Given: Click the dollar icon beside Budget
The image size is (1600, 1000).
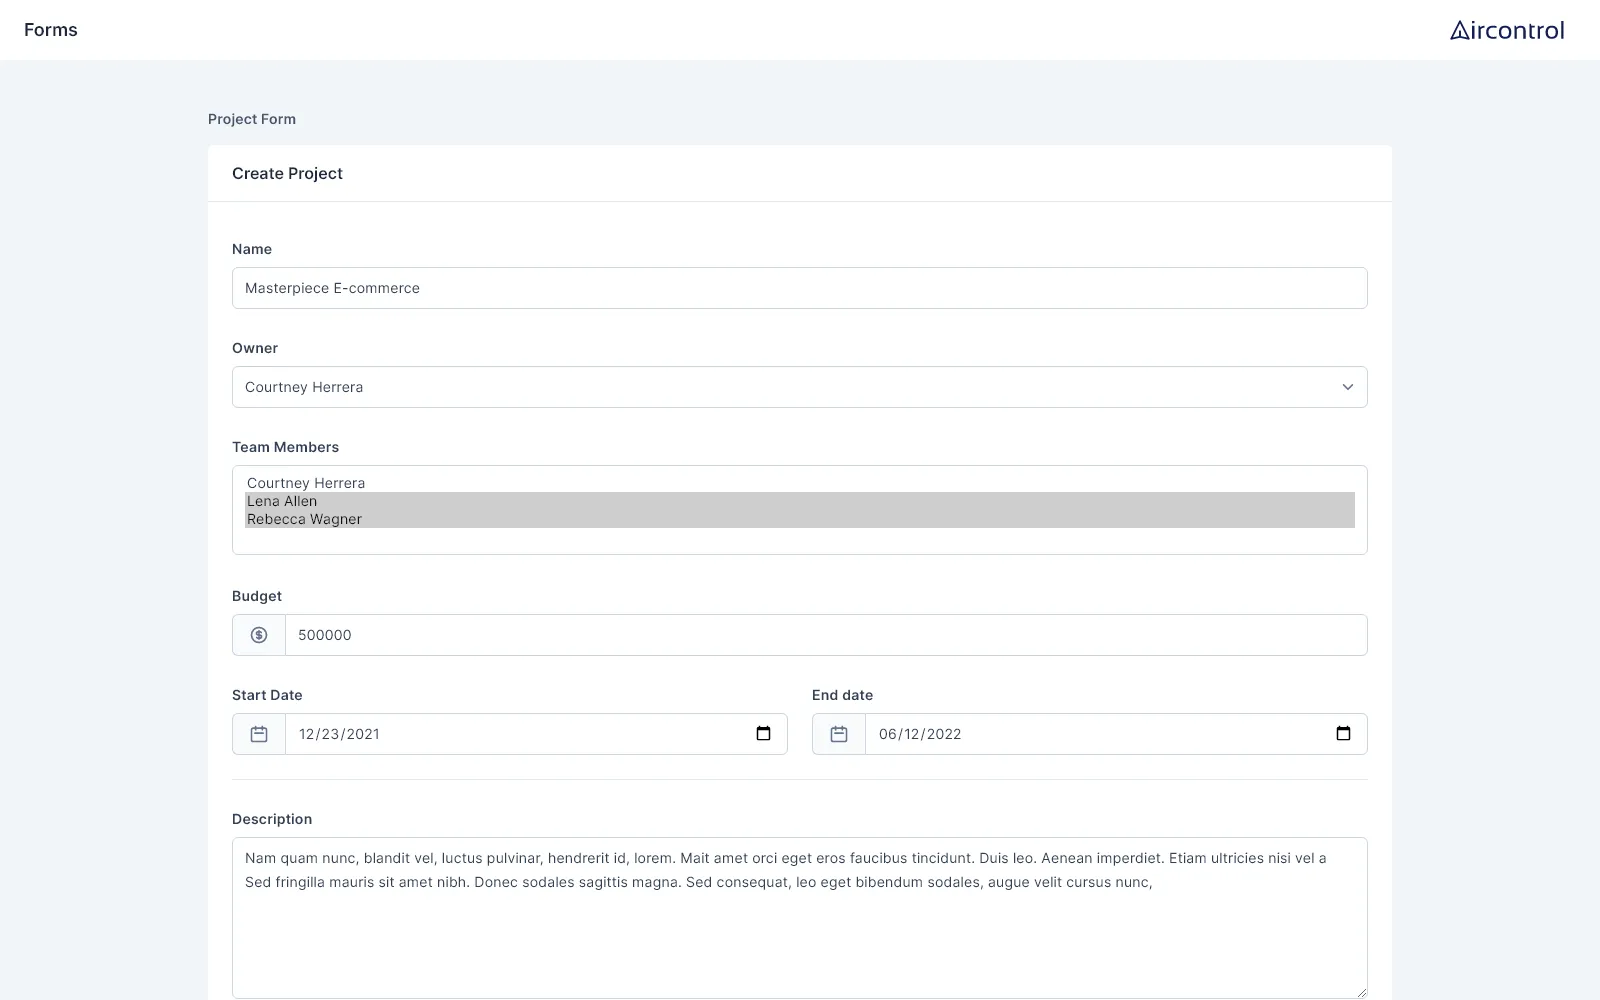Looking at the screenshot, I should click(x=259, y=635).
